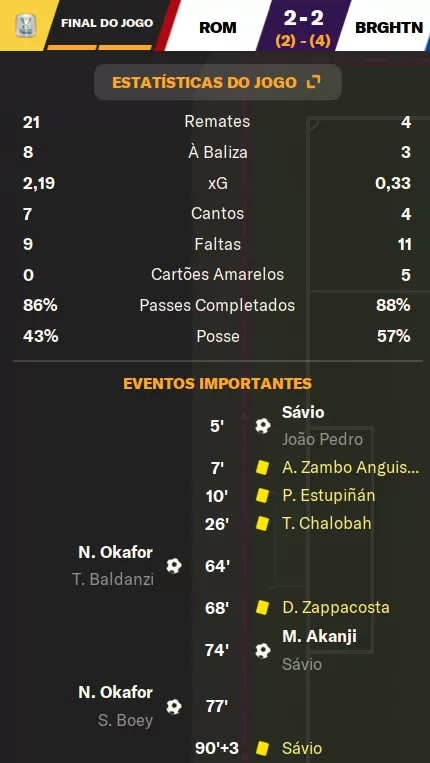The height and width of the screenshot is (763, 430).
Task: Click the Final do Jogo progress bar
Action: [99, 47]
